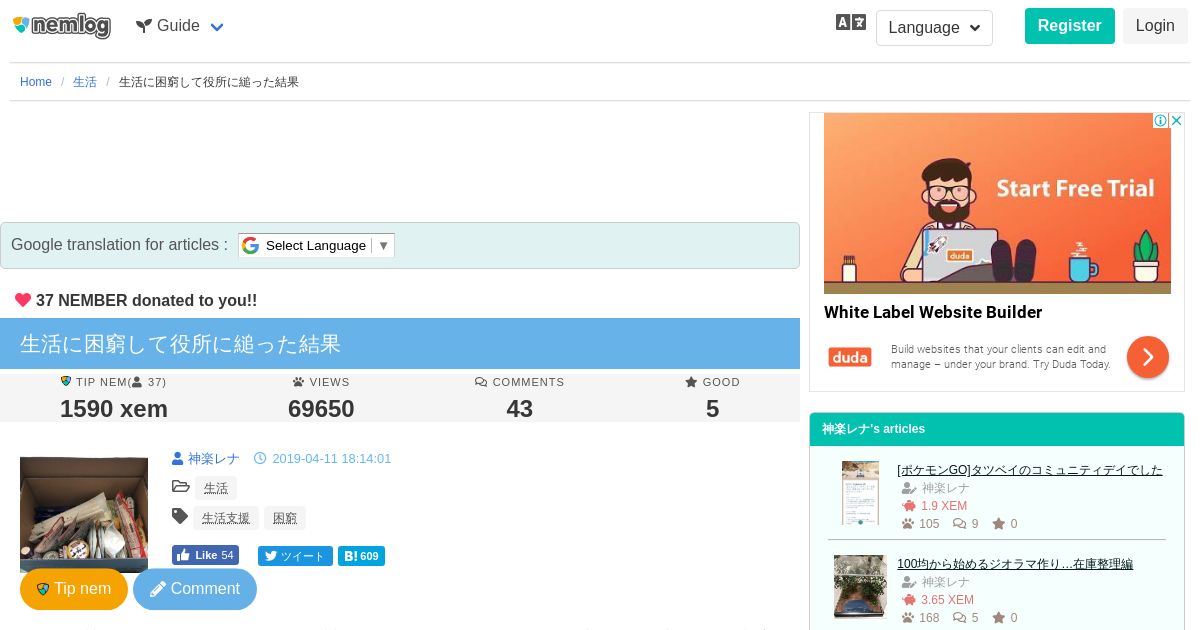
Task: Open the Guide menu
Action: (x=180, y=26)
